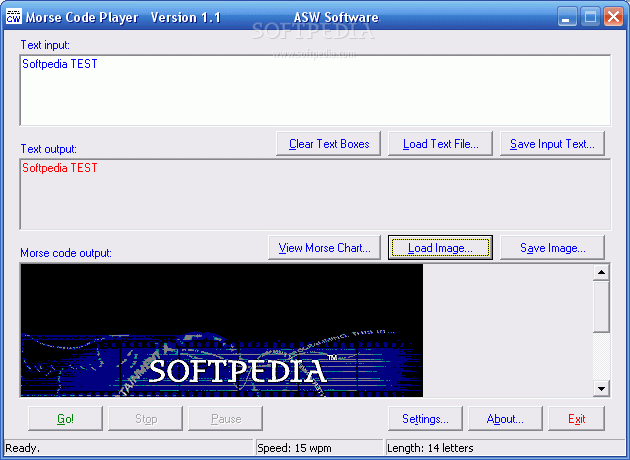Click the disabled Pause button
The width and height of the screenshot is (630, 460).
tap(225, 419)
